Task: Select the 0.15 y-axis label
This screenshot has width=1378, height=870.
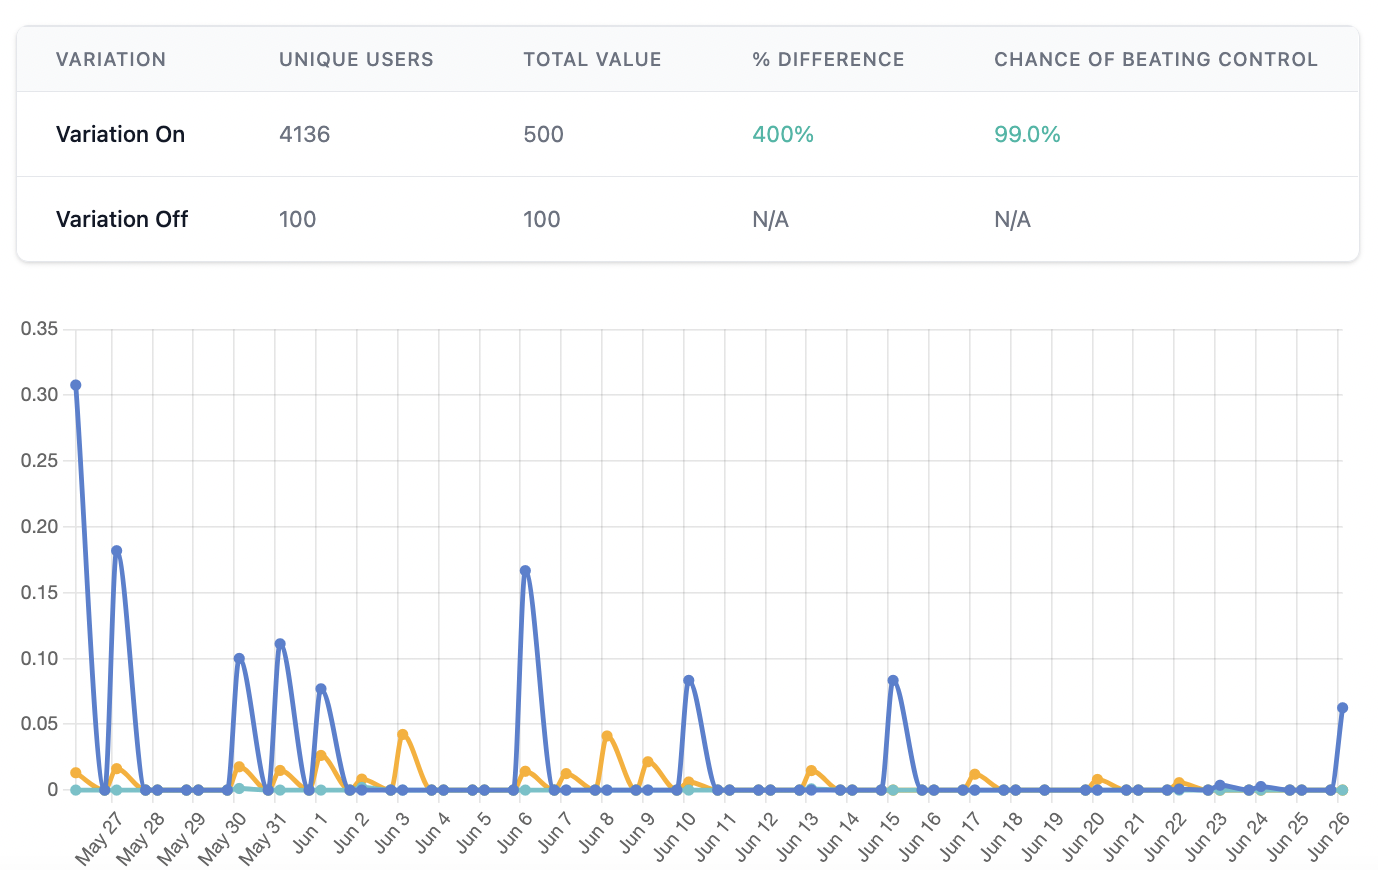Action: click(x=39, y=593)
